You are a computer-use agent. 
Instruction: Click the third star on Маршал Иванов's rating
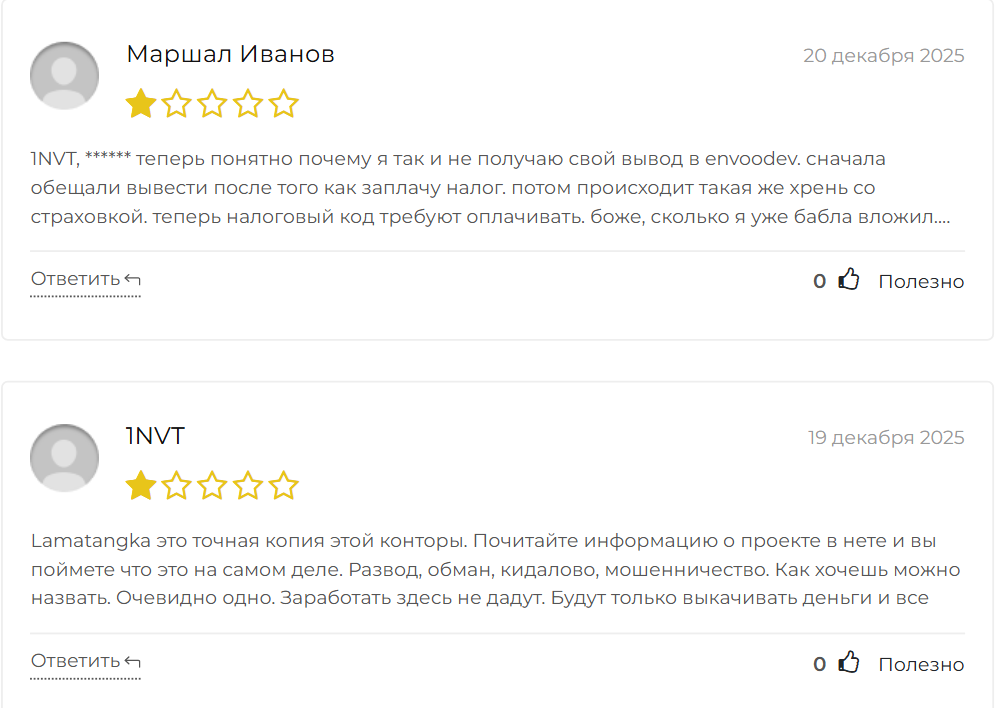point(212,104)
